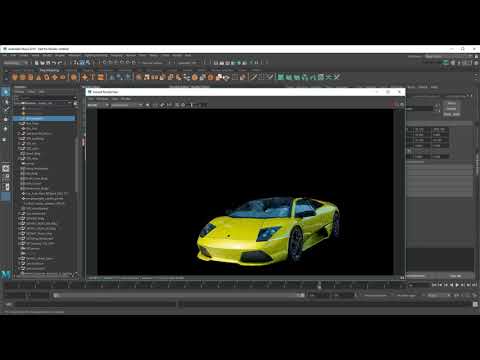Click the go to end of playback button
This screenshot has height=360, width=480.
(474, 285)
